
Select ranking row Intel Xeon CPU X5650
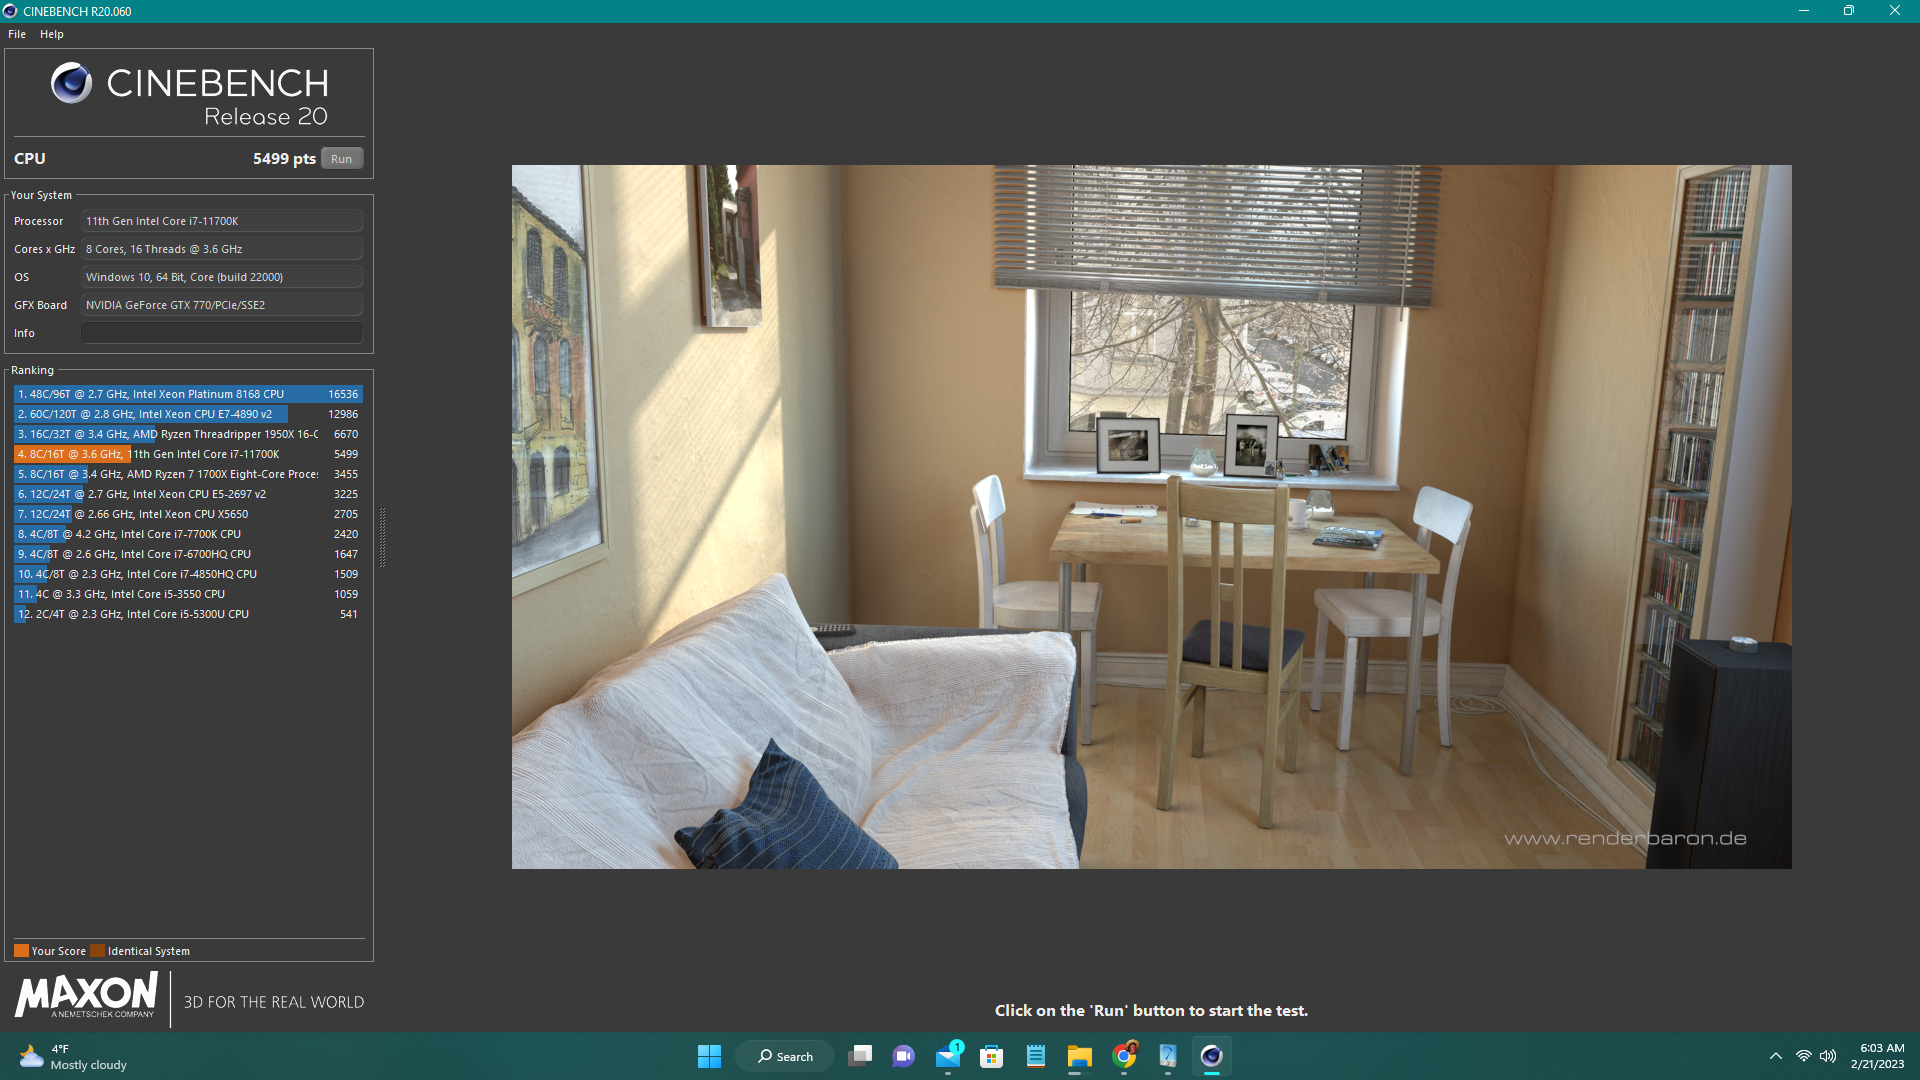pos(188,514)
